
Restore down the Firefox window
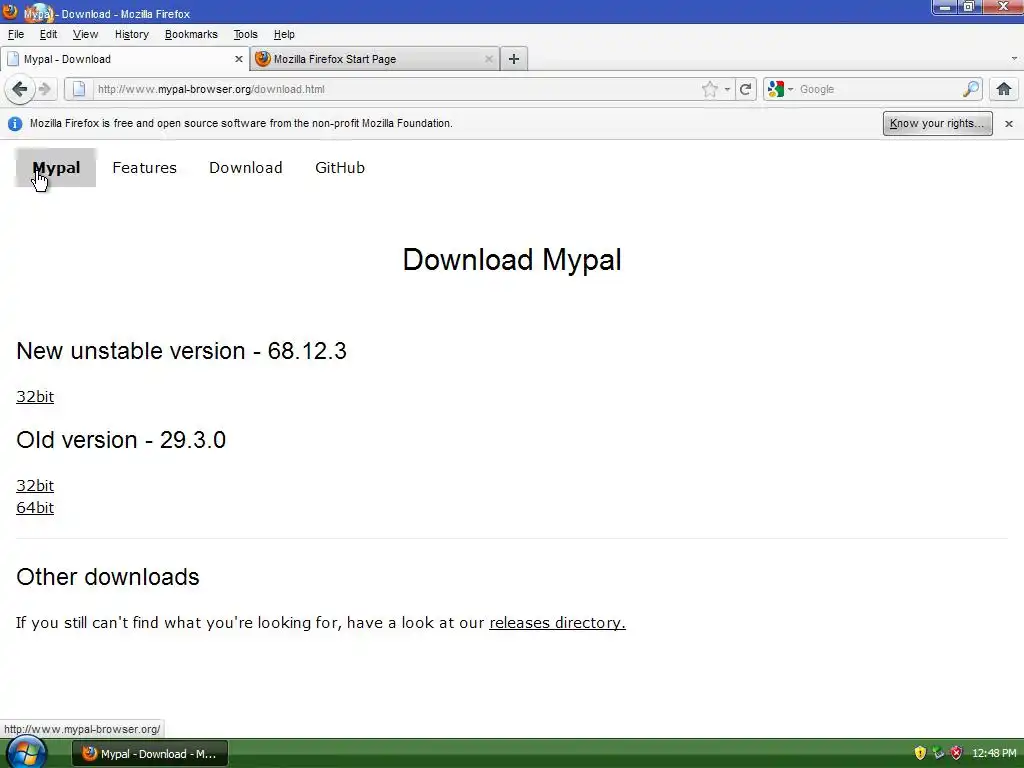[x=968, y=7]
